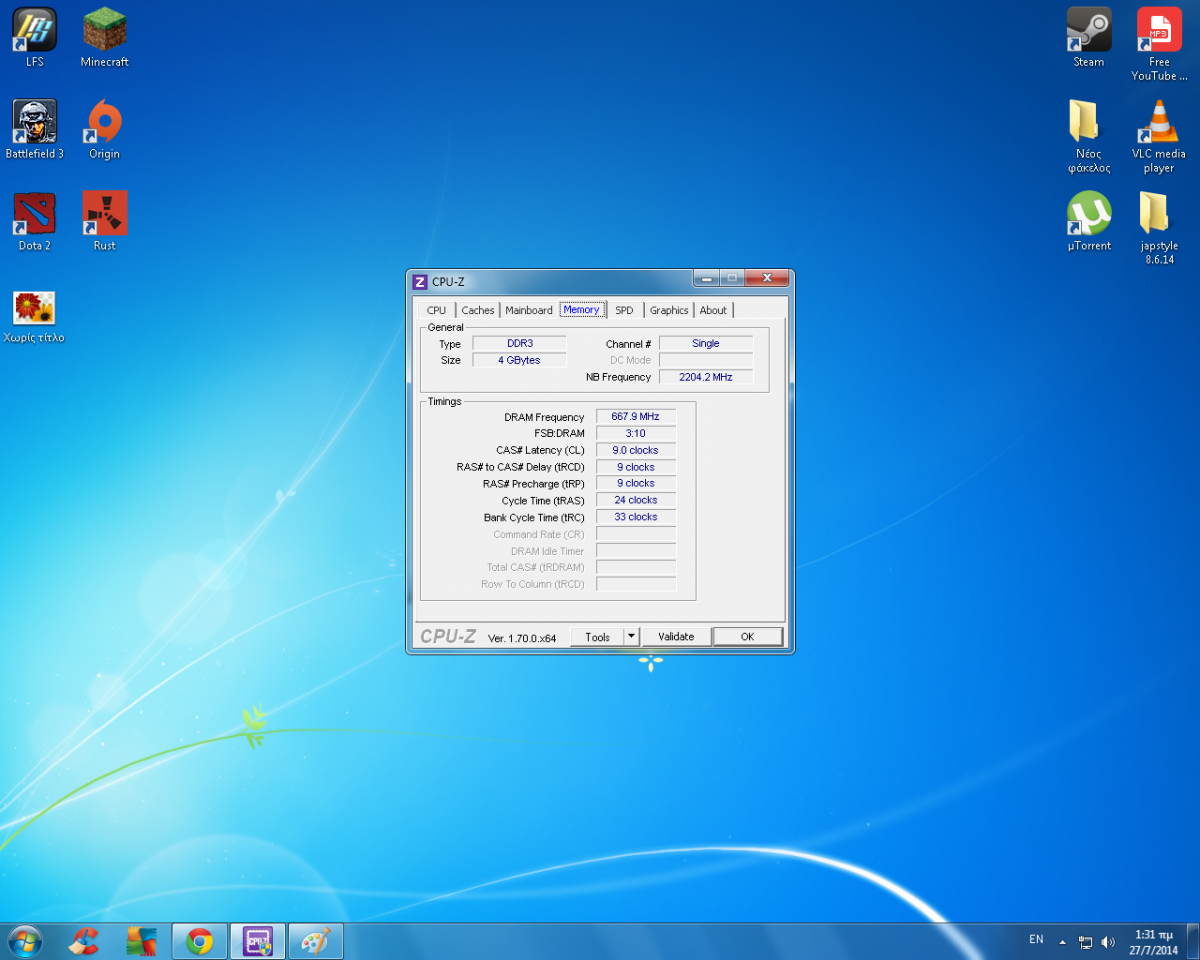Click tRCD value field 9 clocks
The image size is (1200, 960).
click(636, 467)
